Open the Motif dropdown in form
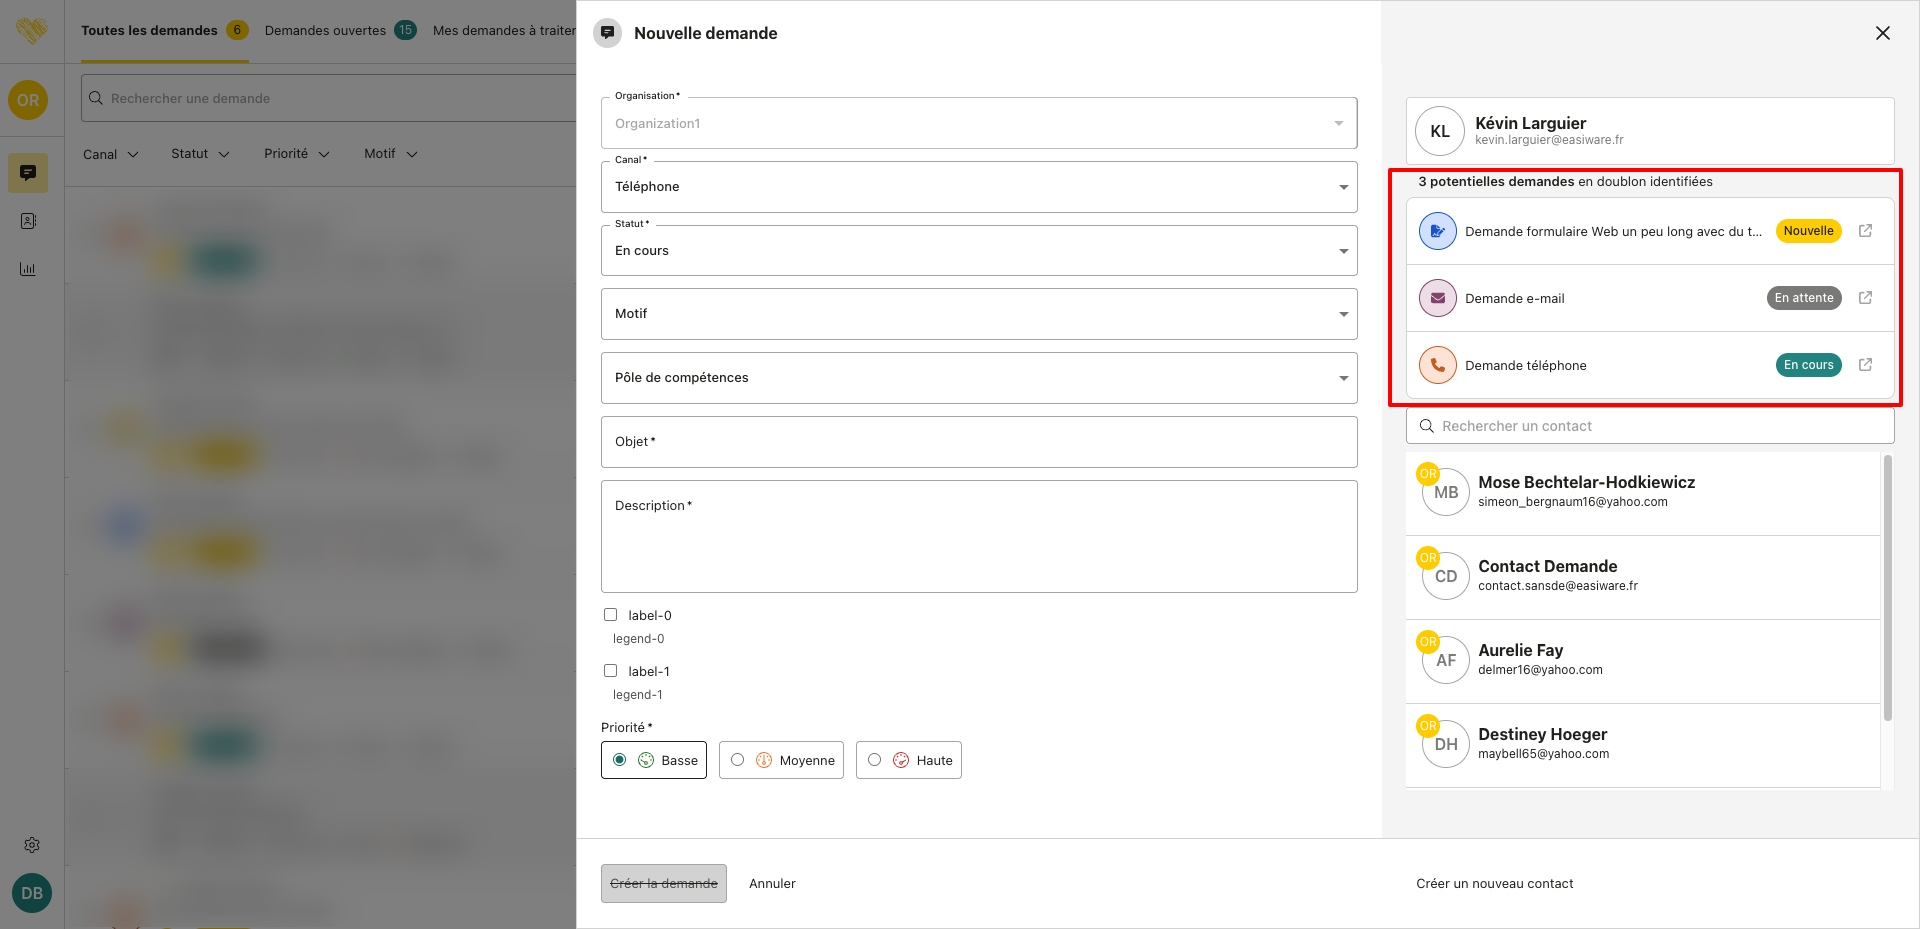Image resolution: width=1920 pixels, height=929 pixels. pos(978,314)
